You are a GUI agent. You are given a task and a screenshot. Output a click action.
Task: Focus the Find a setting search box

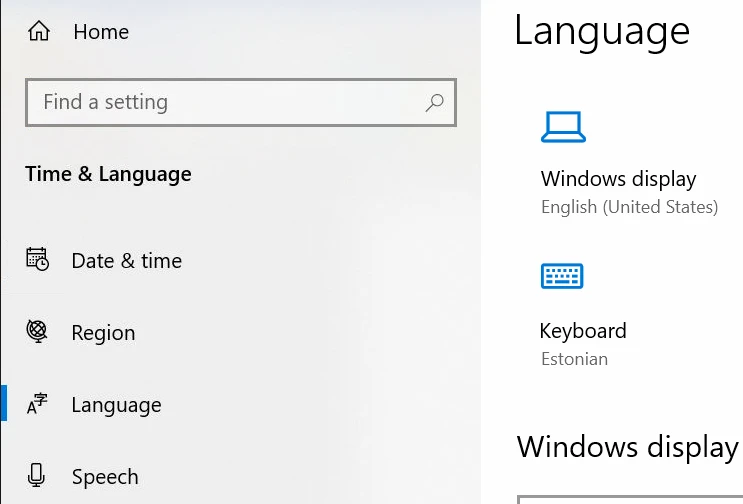coord(241,102)
